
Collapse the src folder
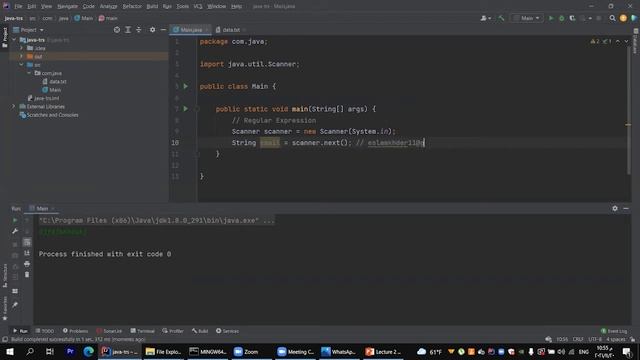(21, 65)
